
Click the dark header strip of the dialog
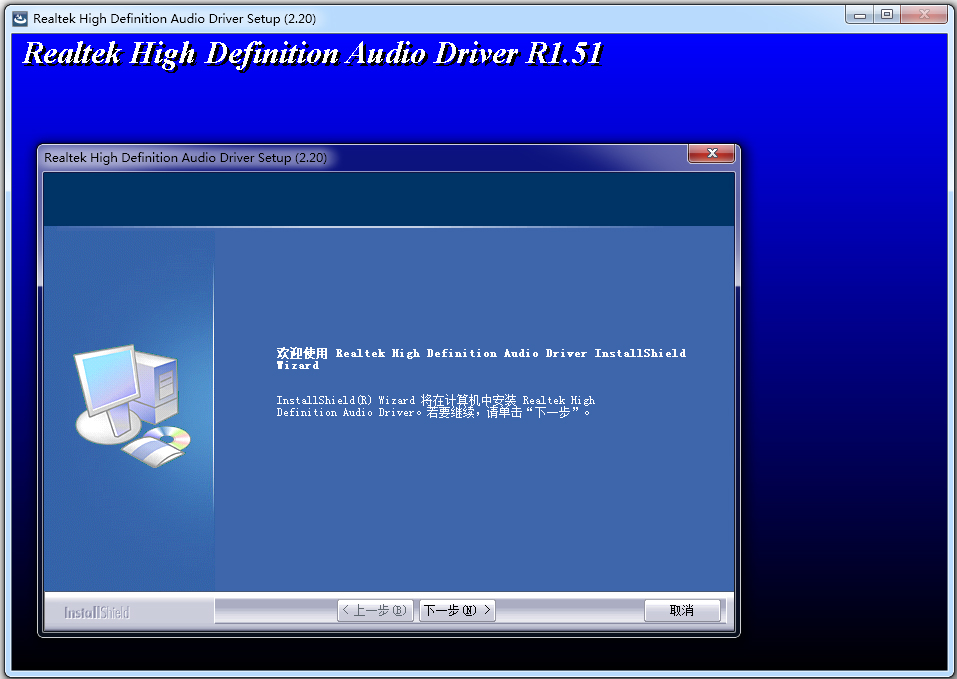(390, 198)
